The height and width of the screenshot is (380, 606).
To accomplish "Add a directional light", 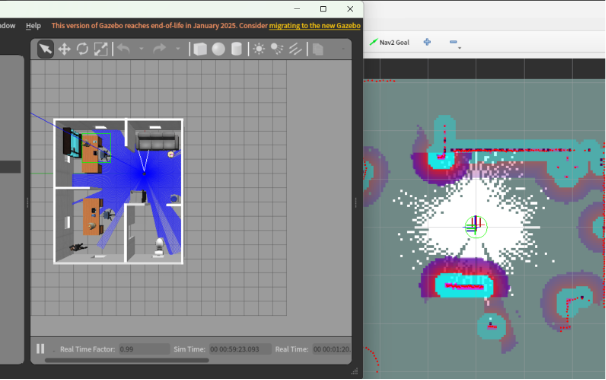I will (x=295, y=49).
